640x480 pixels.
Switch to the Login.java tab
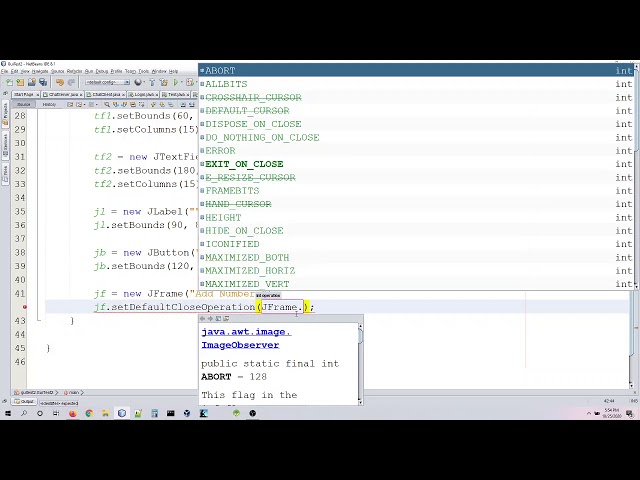(142, 95)
